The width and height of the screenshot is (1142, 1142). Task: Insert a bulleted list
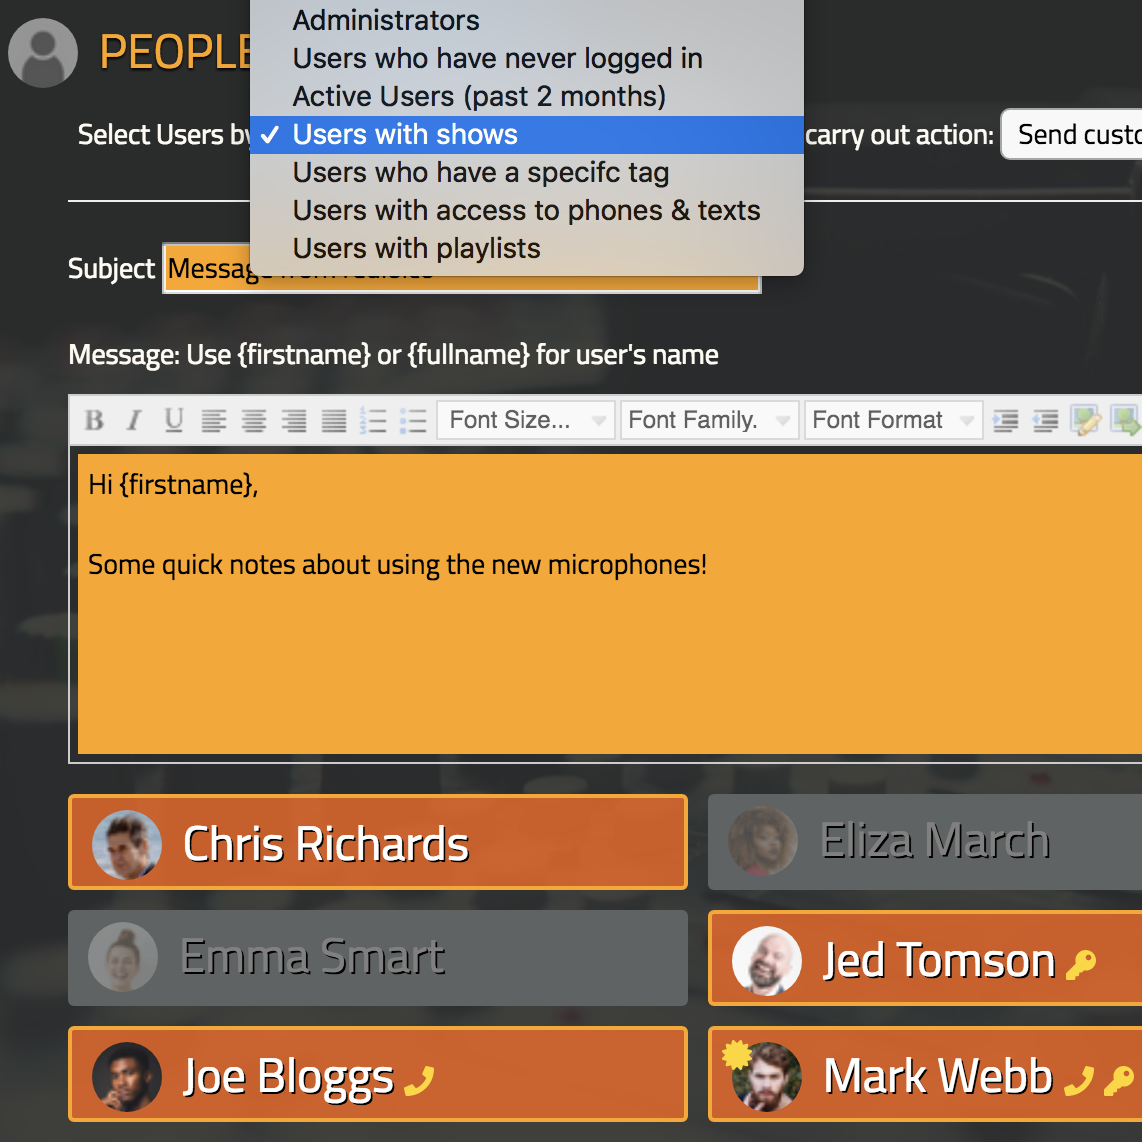tap(413, 420)
